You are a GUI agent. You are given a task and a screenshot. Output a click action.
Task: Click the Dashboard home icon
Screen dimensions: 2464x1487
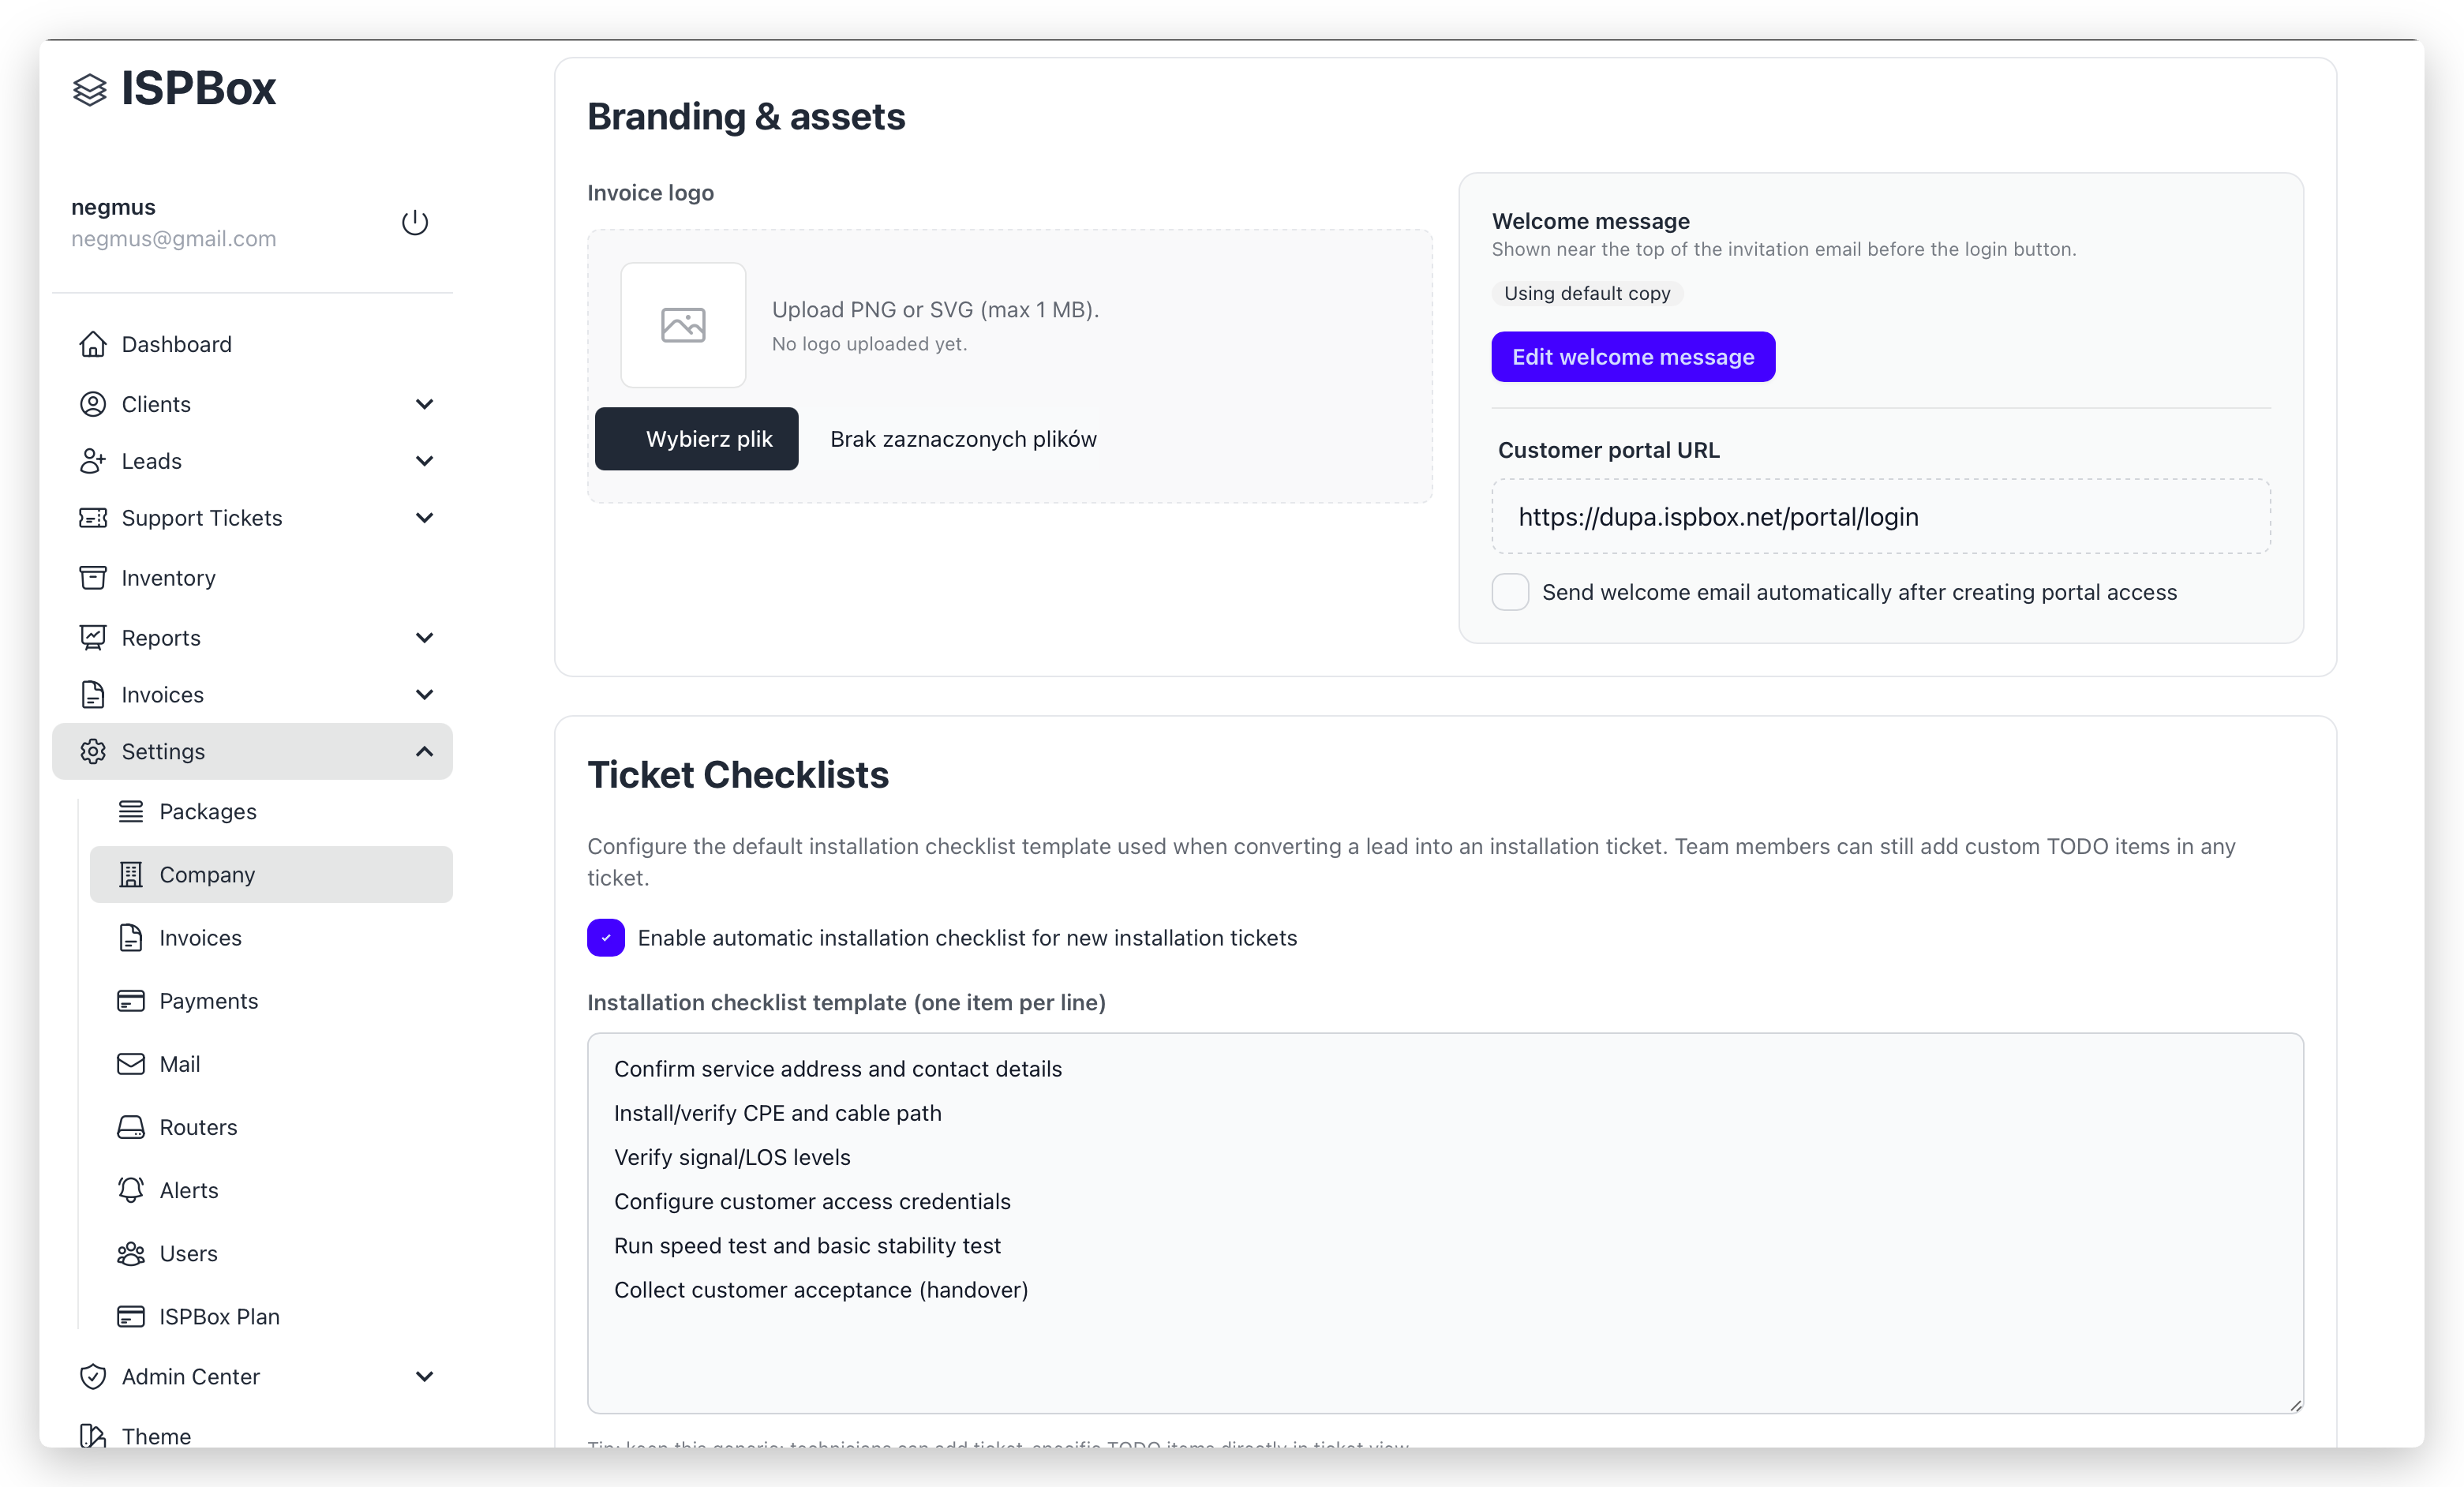pyautogui.click(x=93, y=344)
